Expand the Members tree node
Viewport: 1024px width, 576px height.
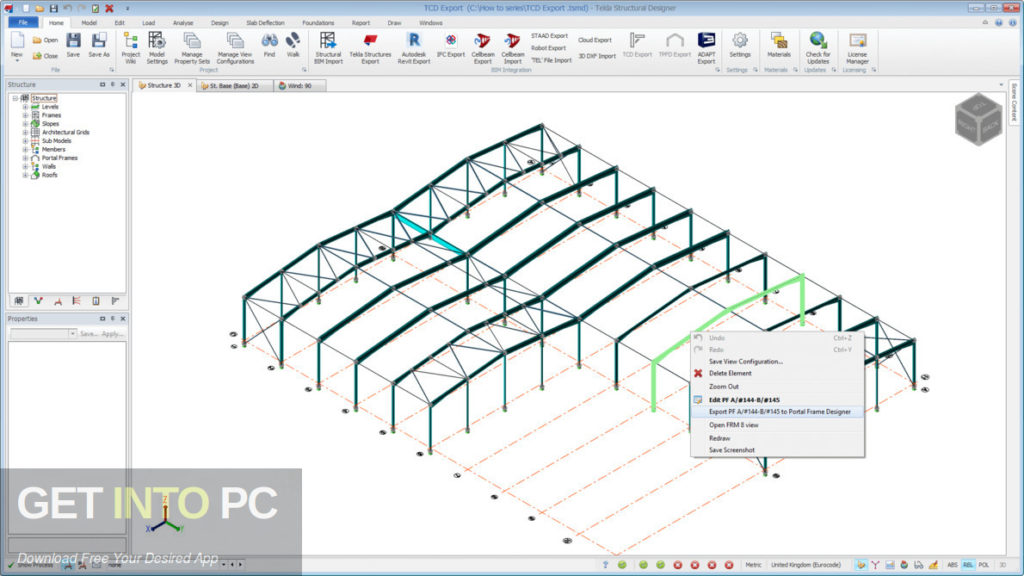25,149
